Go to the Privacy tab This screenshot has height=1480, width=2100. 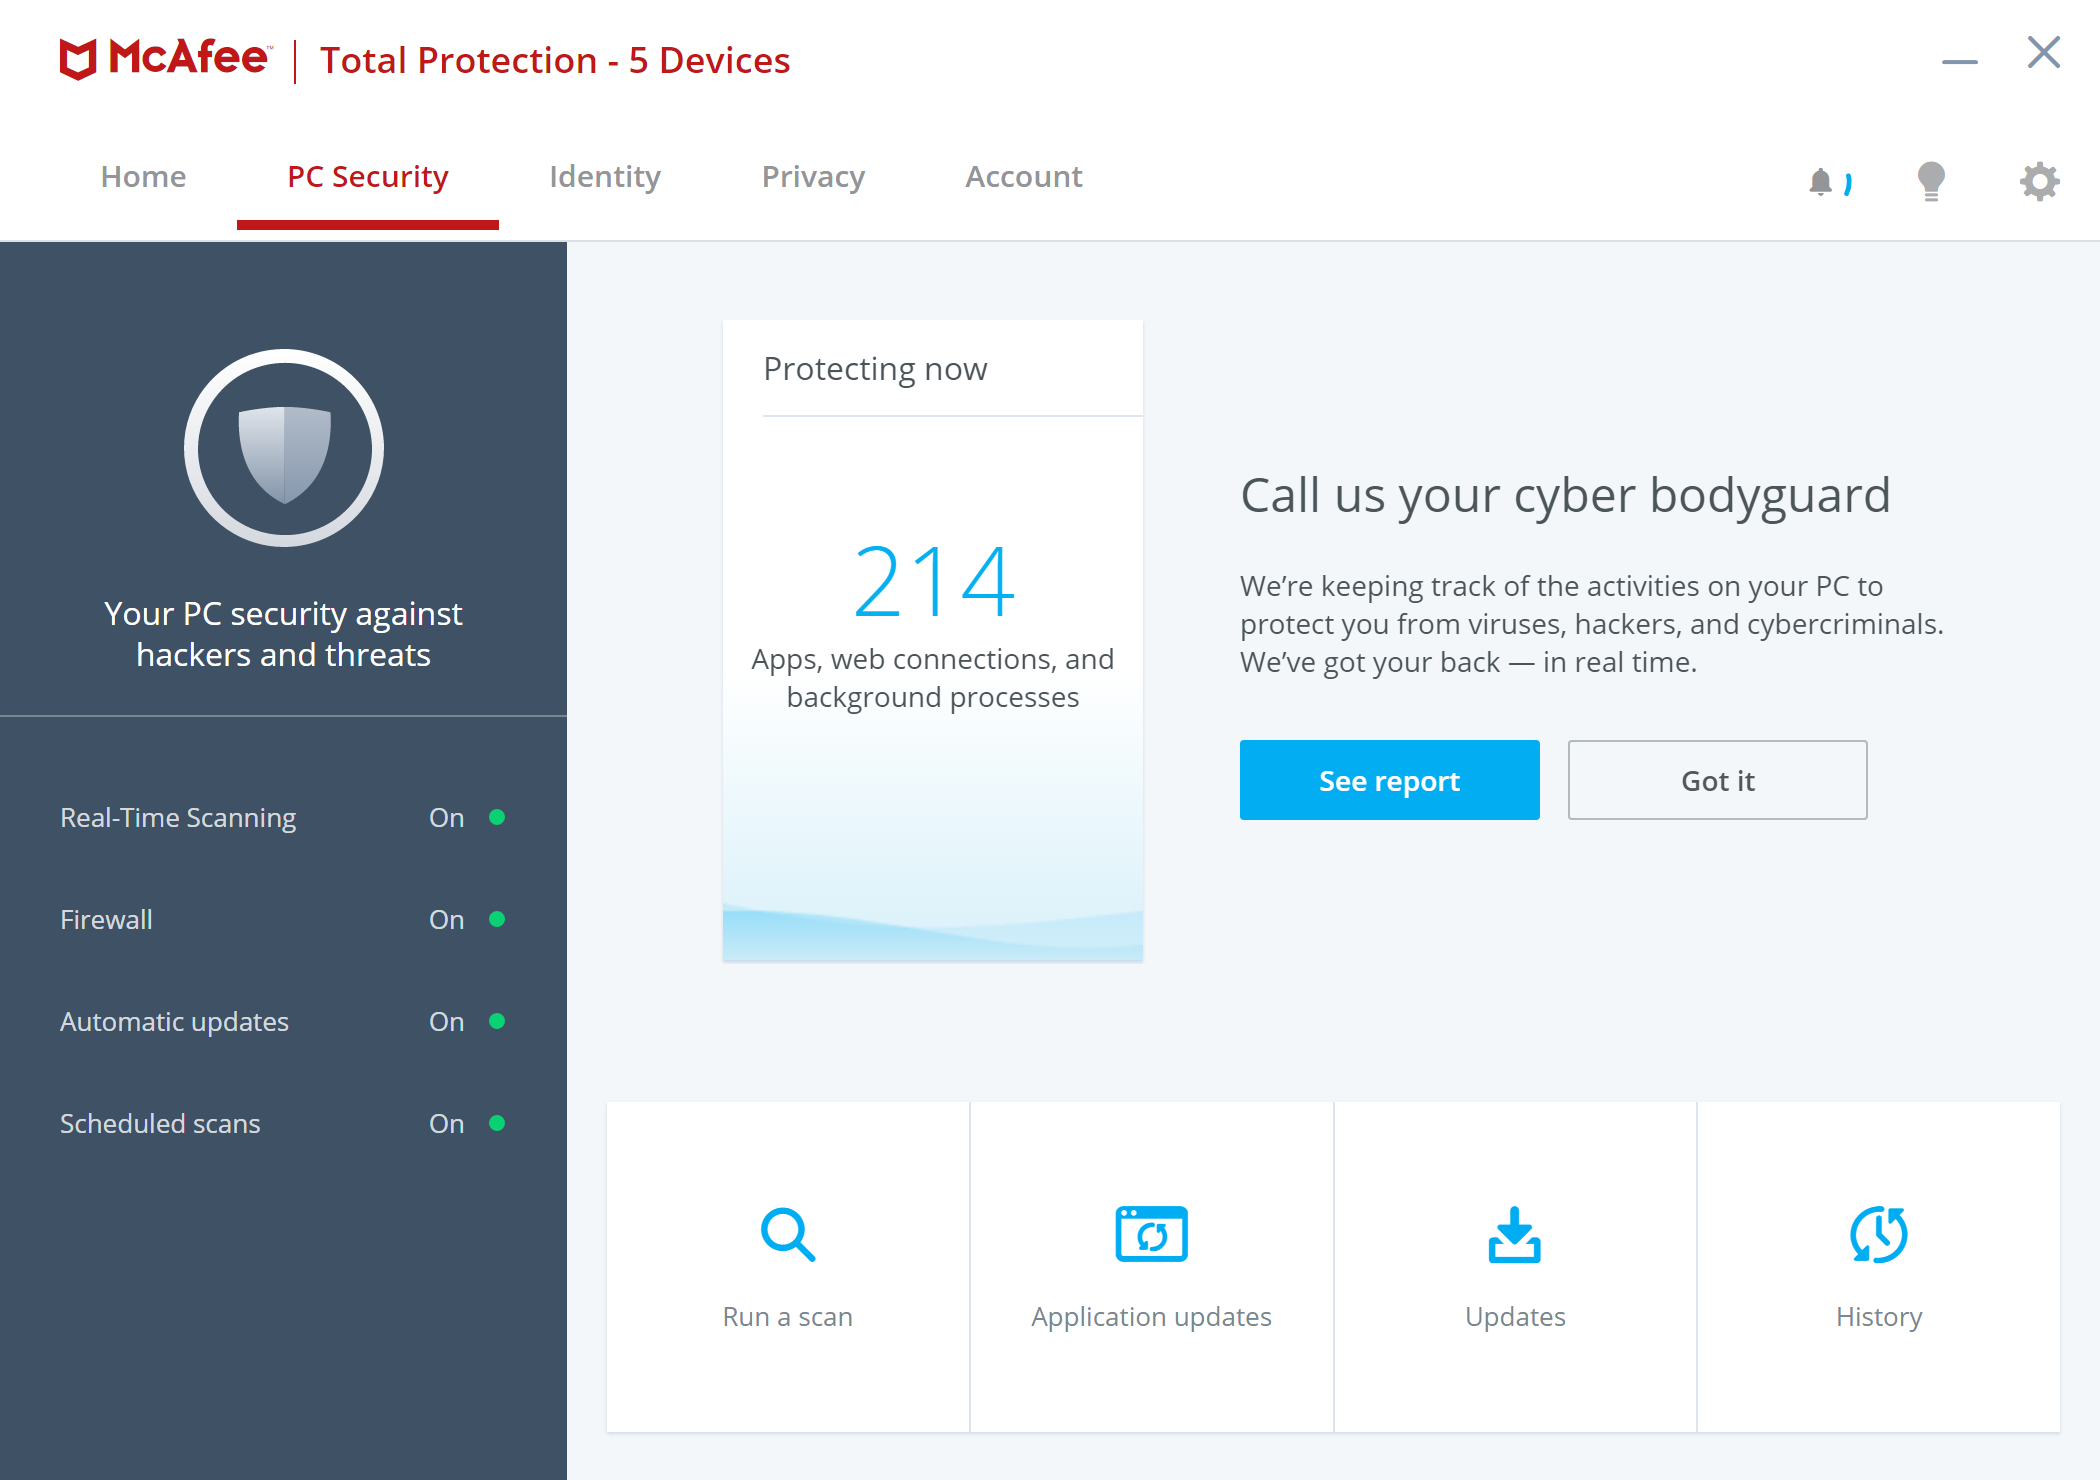point(813,177)
